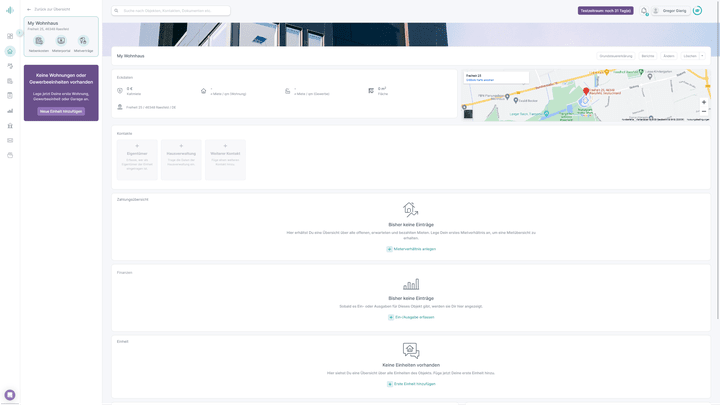The width and height of the screenshot is (720, 405).
Task: Click the notification bell icon
Action: (x=645, y=11)
